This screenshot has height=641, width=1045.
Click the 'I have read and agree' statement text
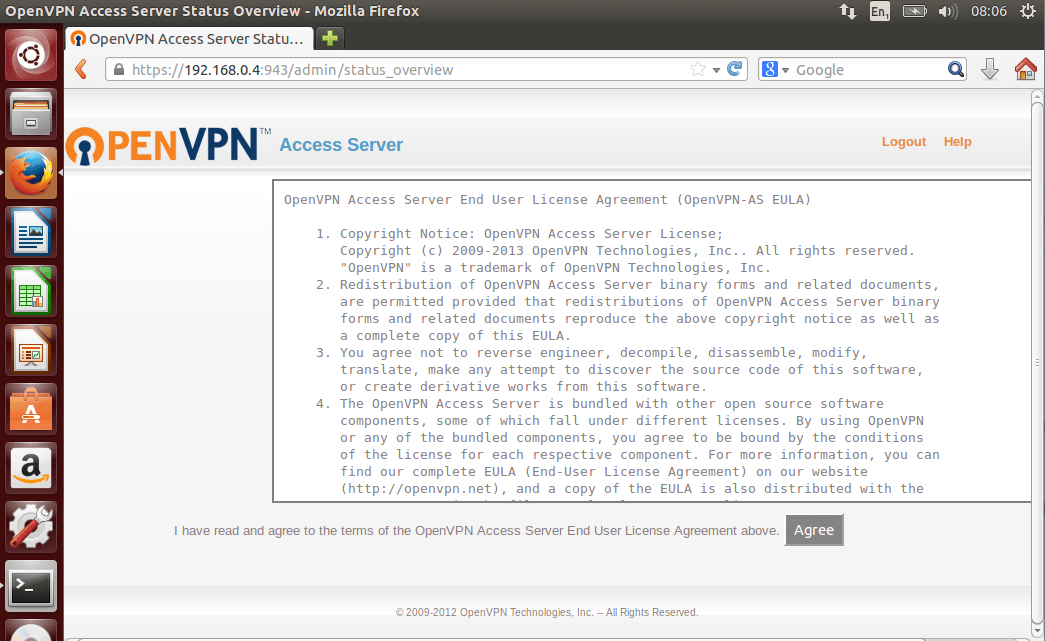[477, 531]
